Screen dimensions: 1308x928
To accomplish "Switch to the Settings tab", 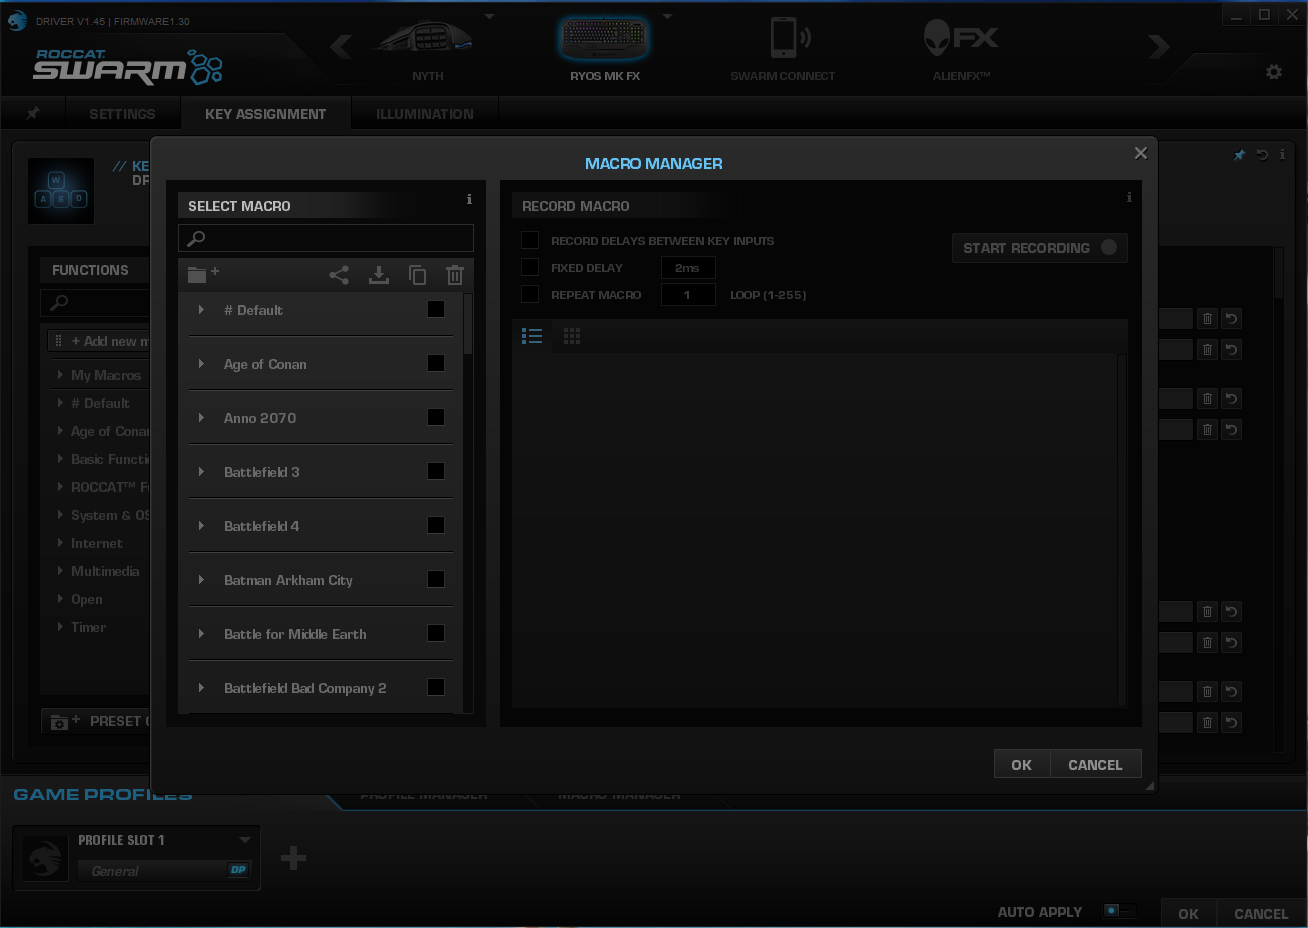I will click(122, 114).
